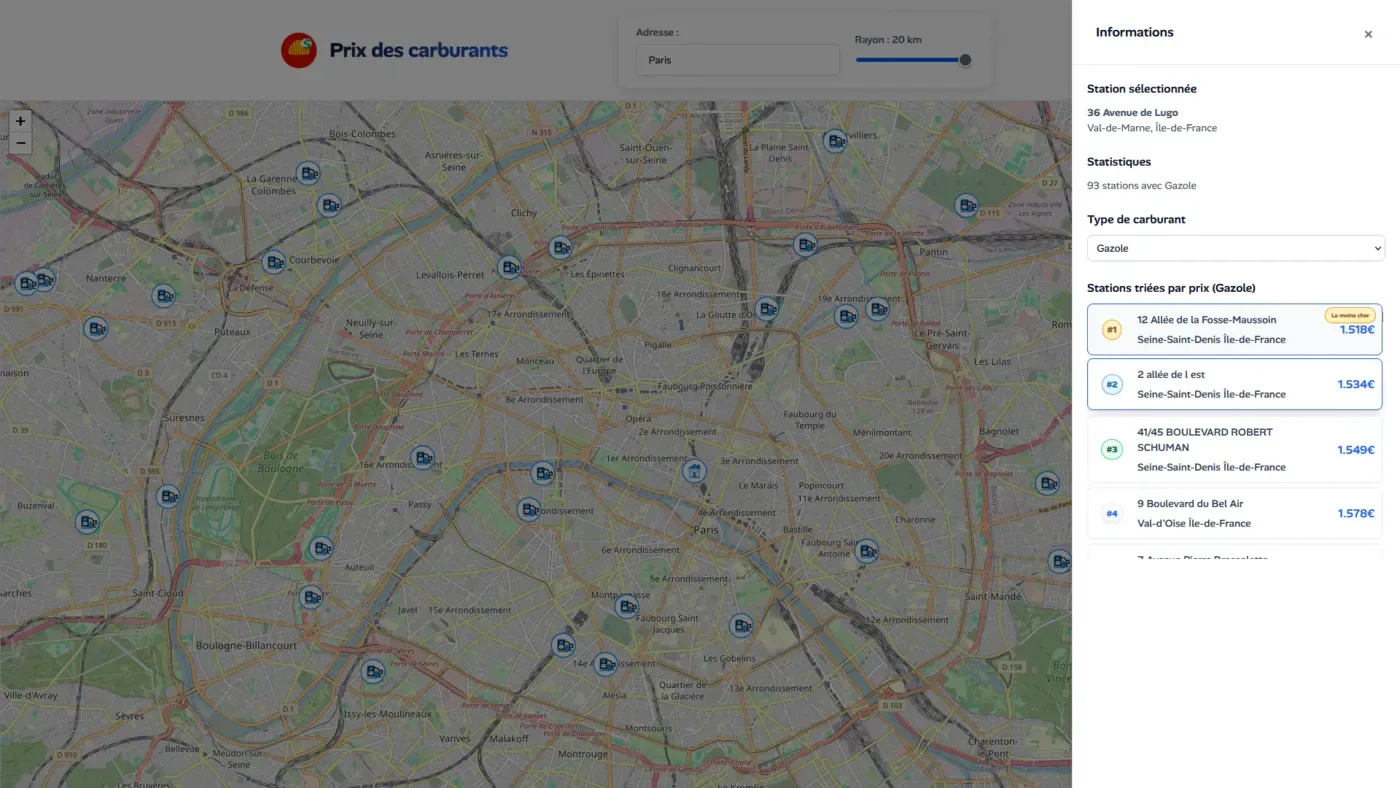This screenshot has height=788, width=1400.
Task: Click station marker right of Buzenval
Action: pos(88,522)
